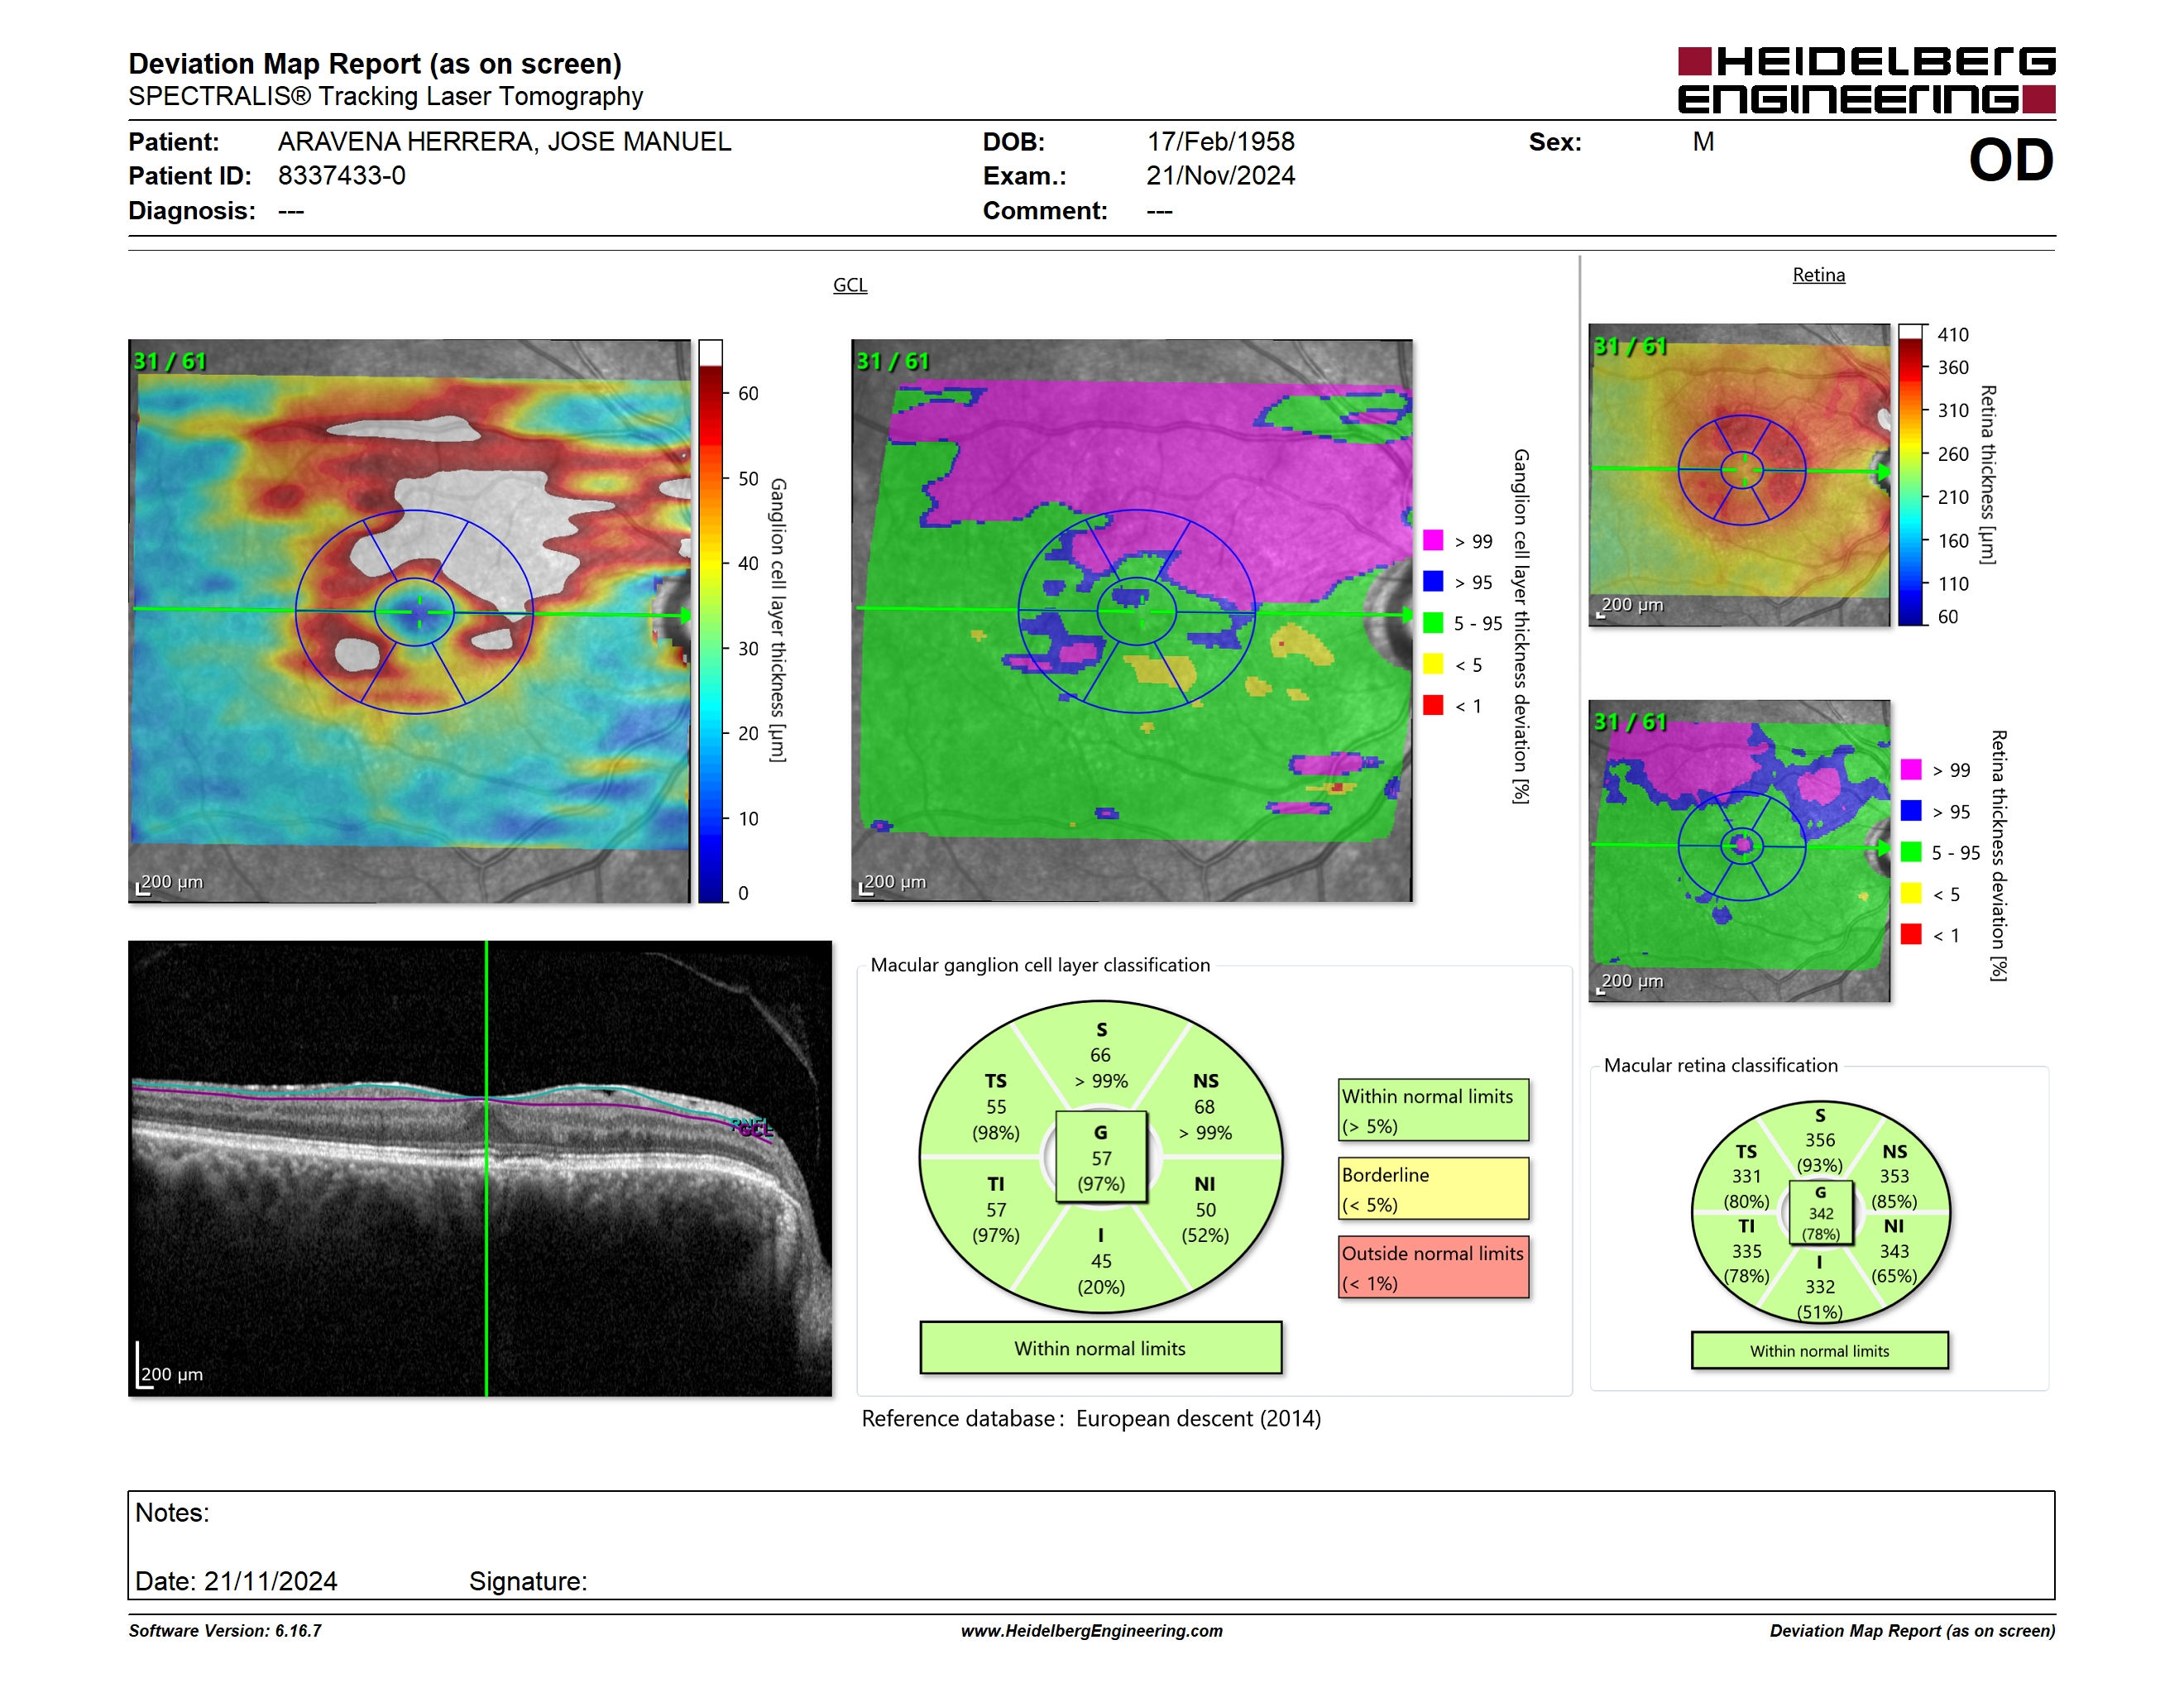Click SPECTRALIS Tracking Laser Tomography subtitle
Screen dimensions: 2184x1688
click(385, 97)
